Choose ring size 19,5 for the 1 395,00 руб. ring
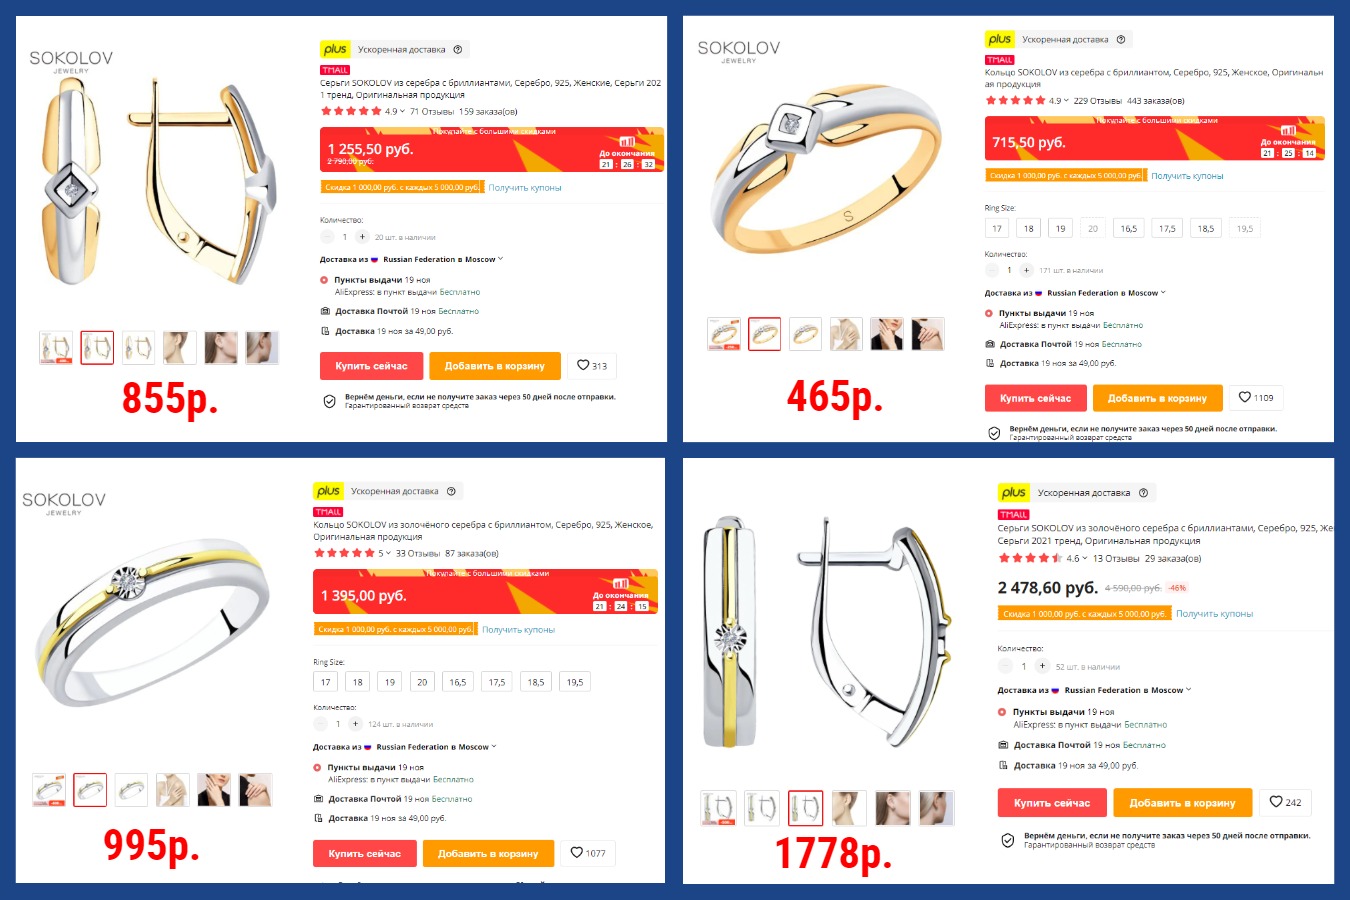 [x=575, y=682]
